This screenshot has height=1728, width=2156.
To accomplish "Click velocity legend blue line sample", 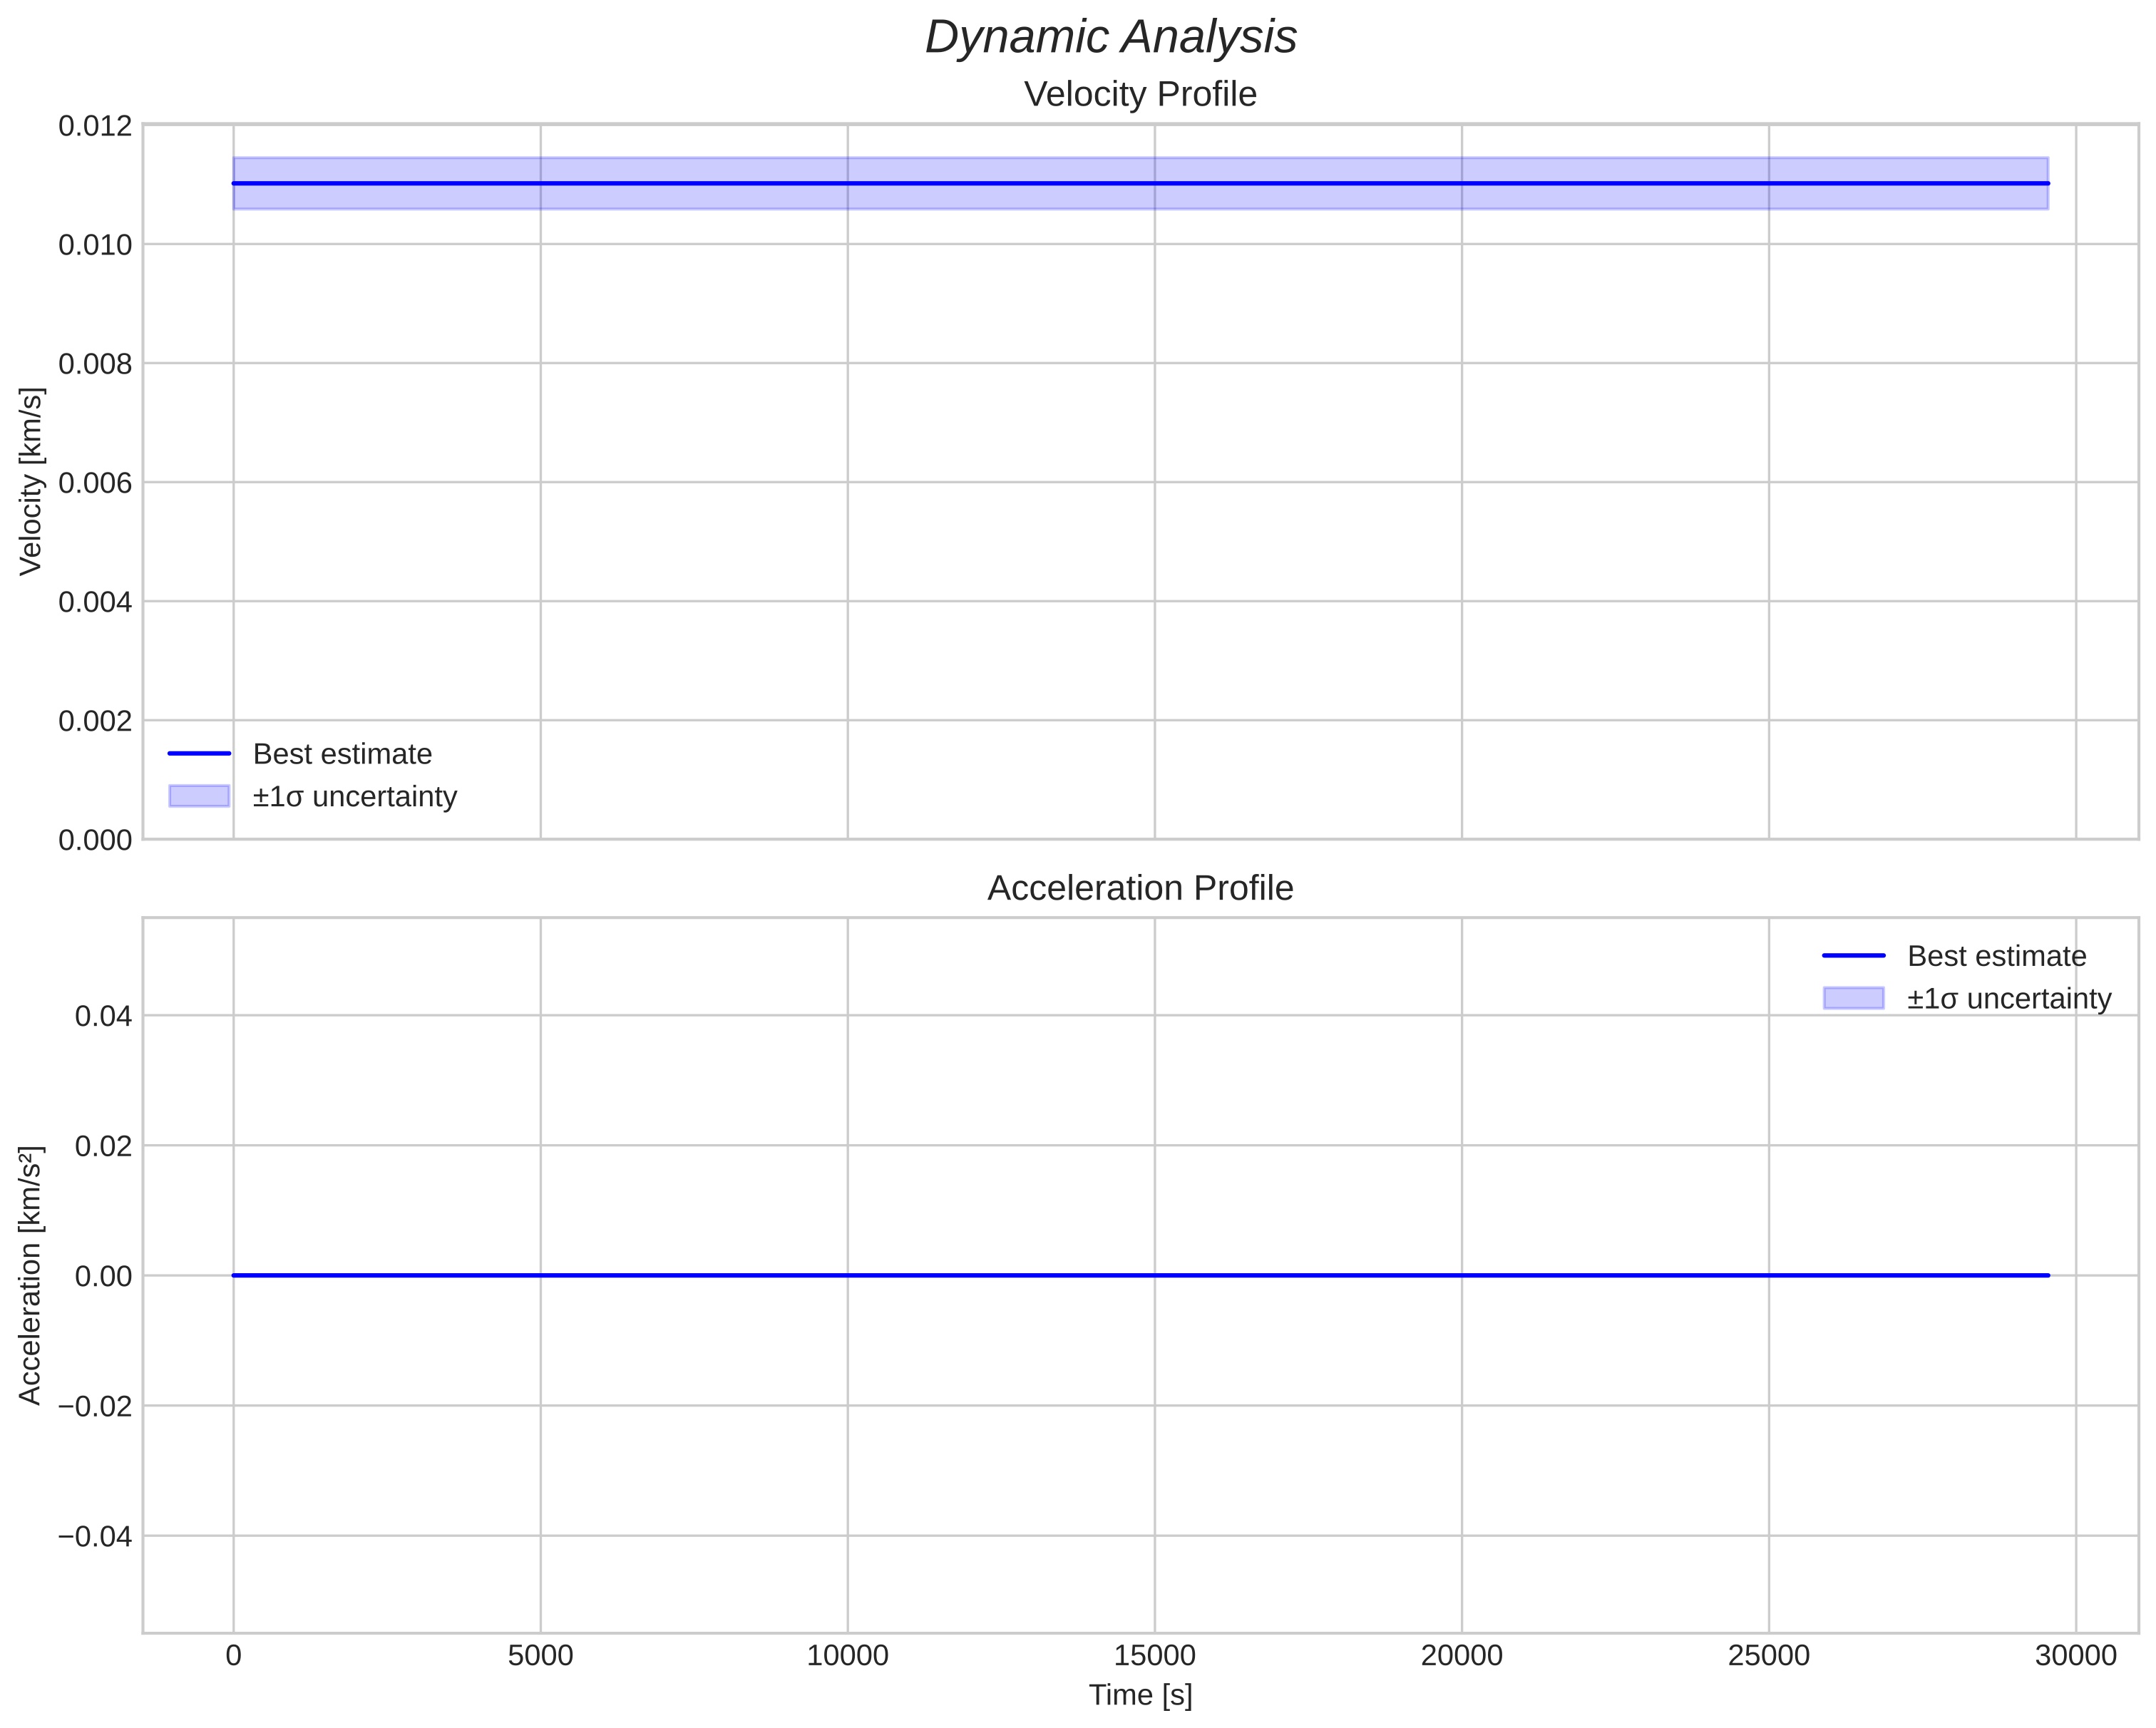I will point(199,754).
